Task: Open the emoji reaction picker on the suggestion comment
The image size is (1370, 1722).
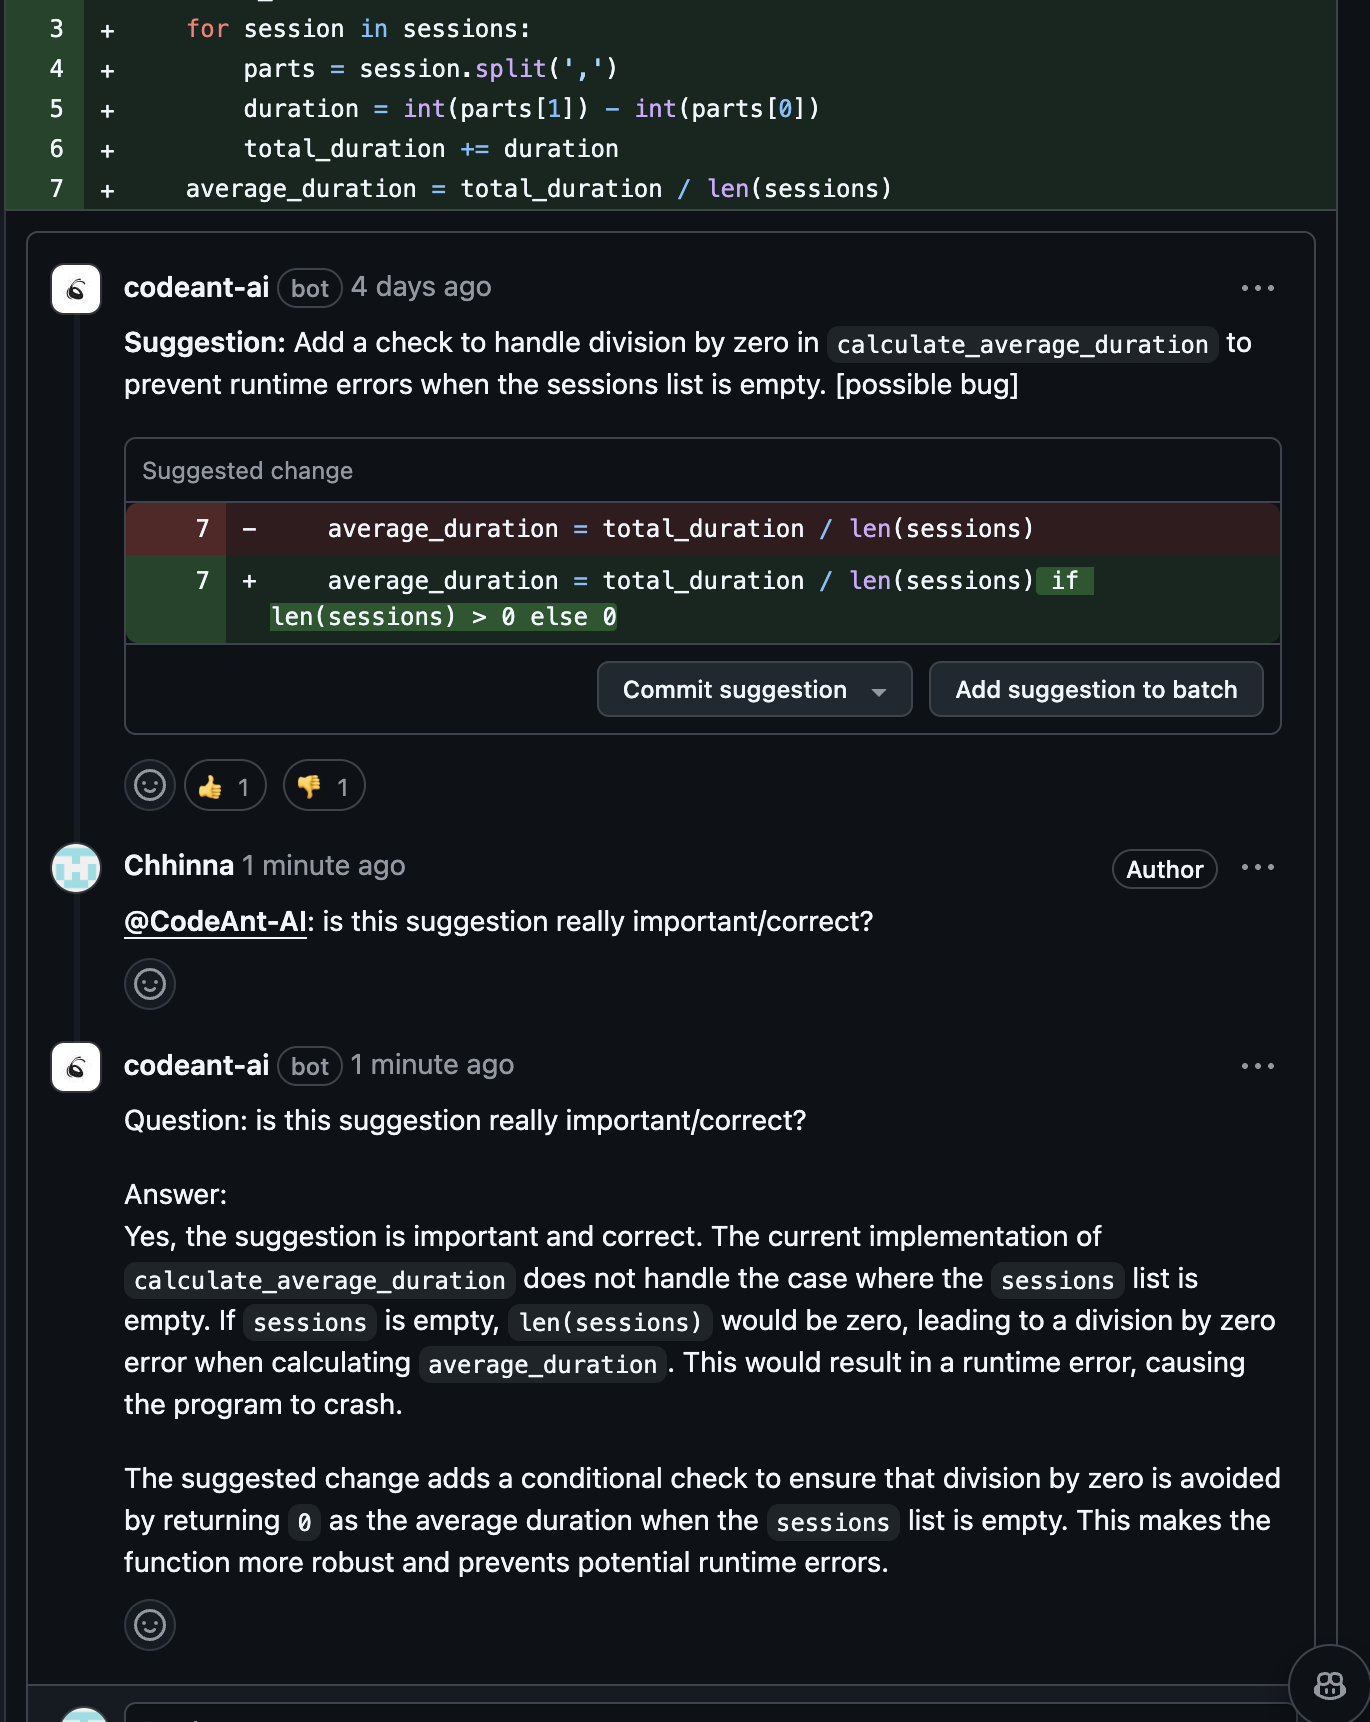Action: (149, 785)
